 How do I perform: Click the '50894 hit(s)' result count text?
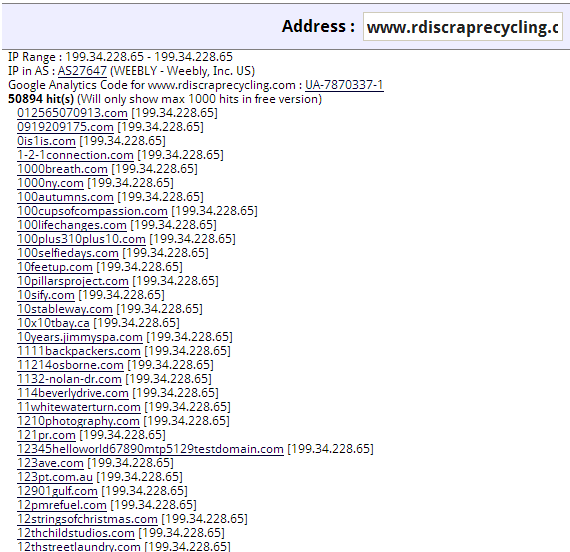pos(41,99)
